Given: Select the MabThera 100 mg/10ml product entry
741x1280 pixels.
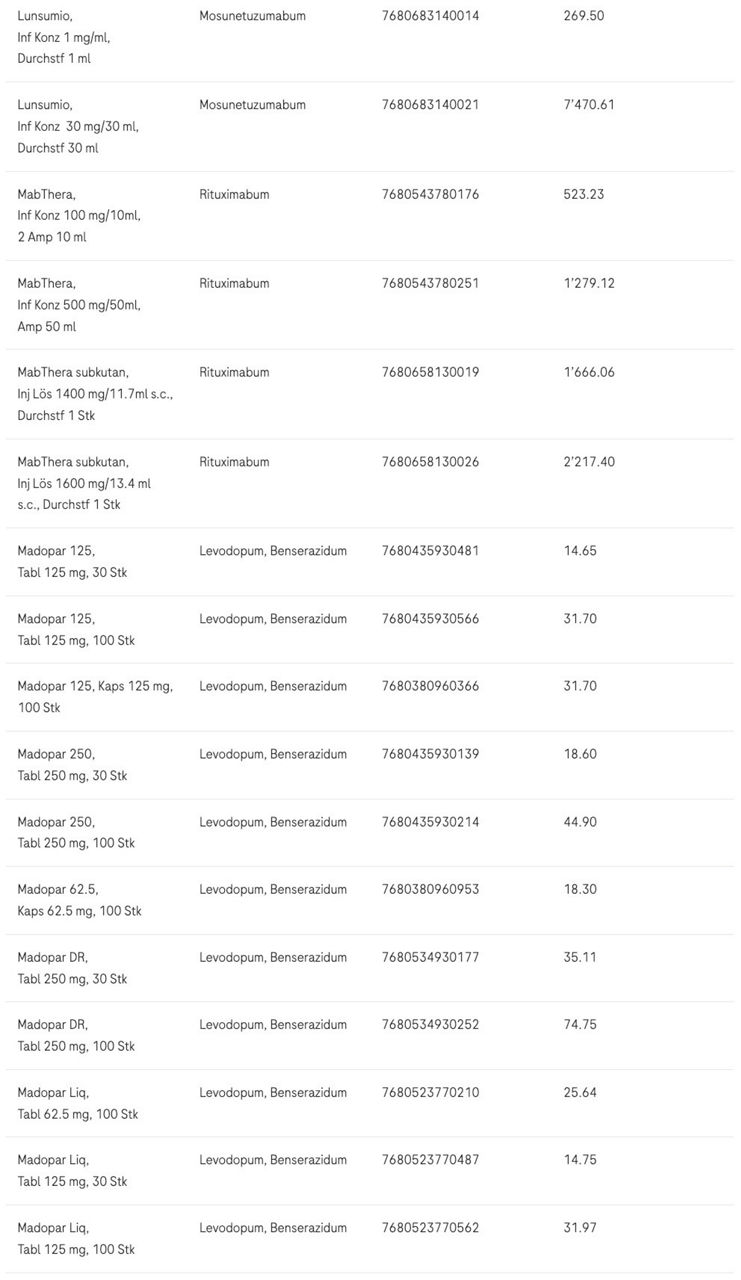Looking at the screenshot, I should coord(78,215).
